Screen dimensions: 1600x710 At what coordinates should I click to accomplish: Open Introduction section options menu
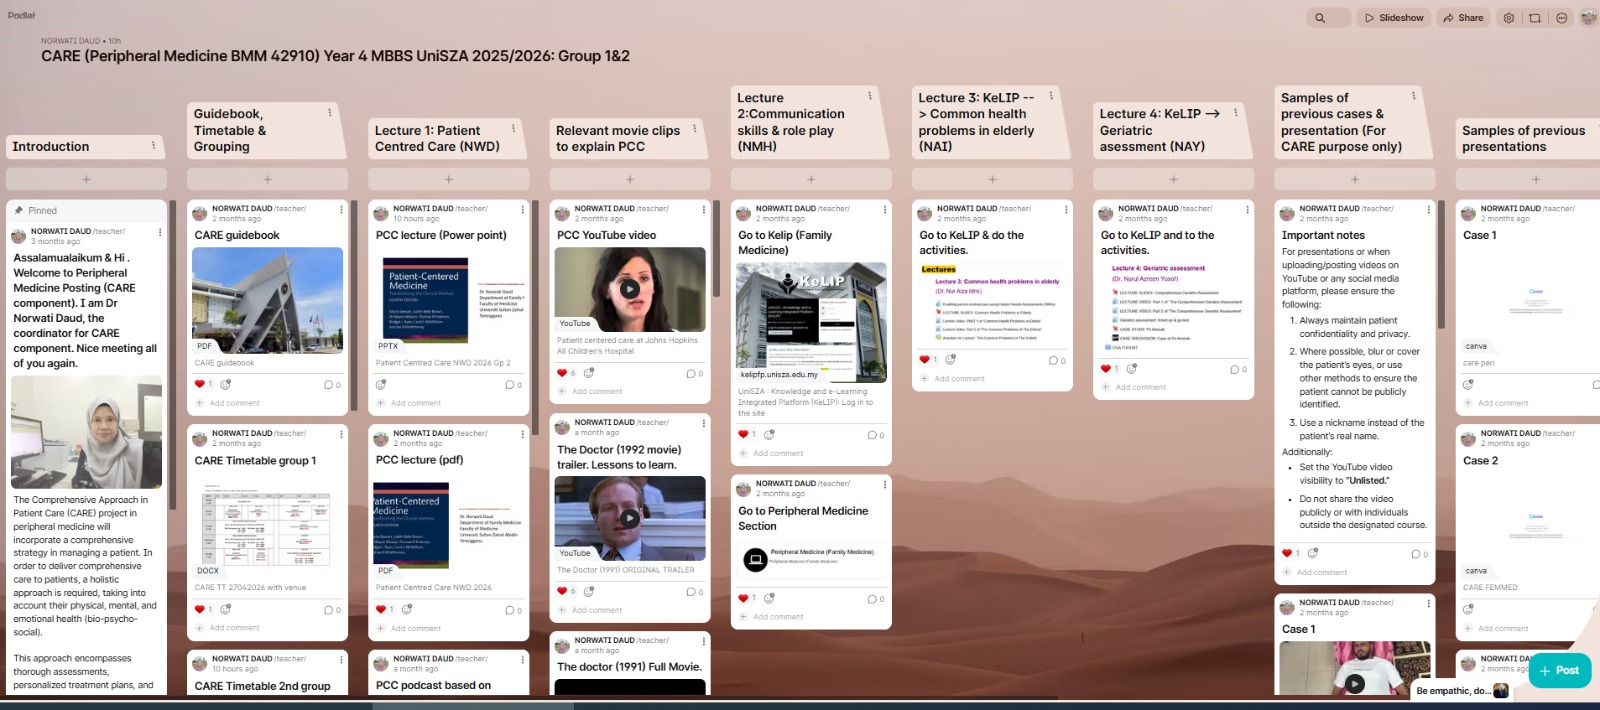click(x=153, y=146)
